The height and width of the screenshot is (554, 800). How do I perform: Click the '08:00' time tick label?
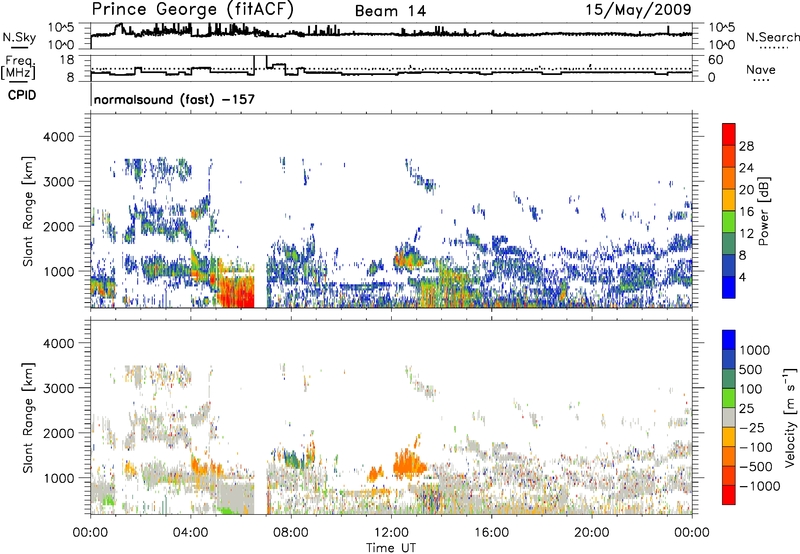pyautogui.click(x=291, y=533)
